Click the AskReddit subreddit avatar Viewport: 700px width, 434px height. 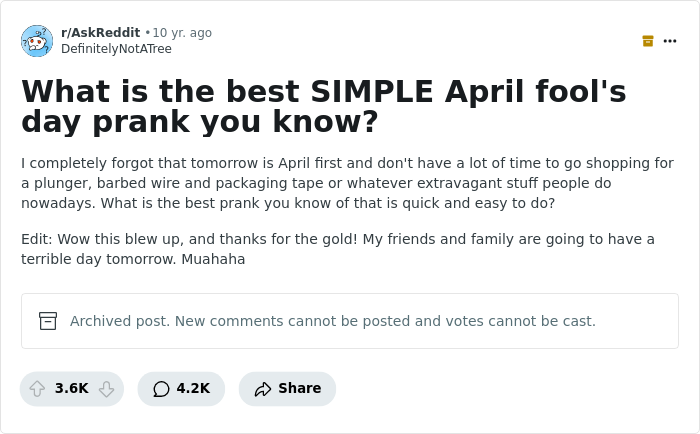(37, 41)
